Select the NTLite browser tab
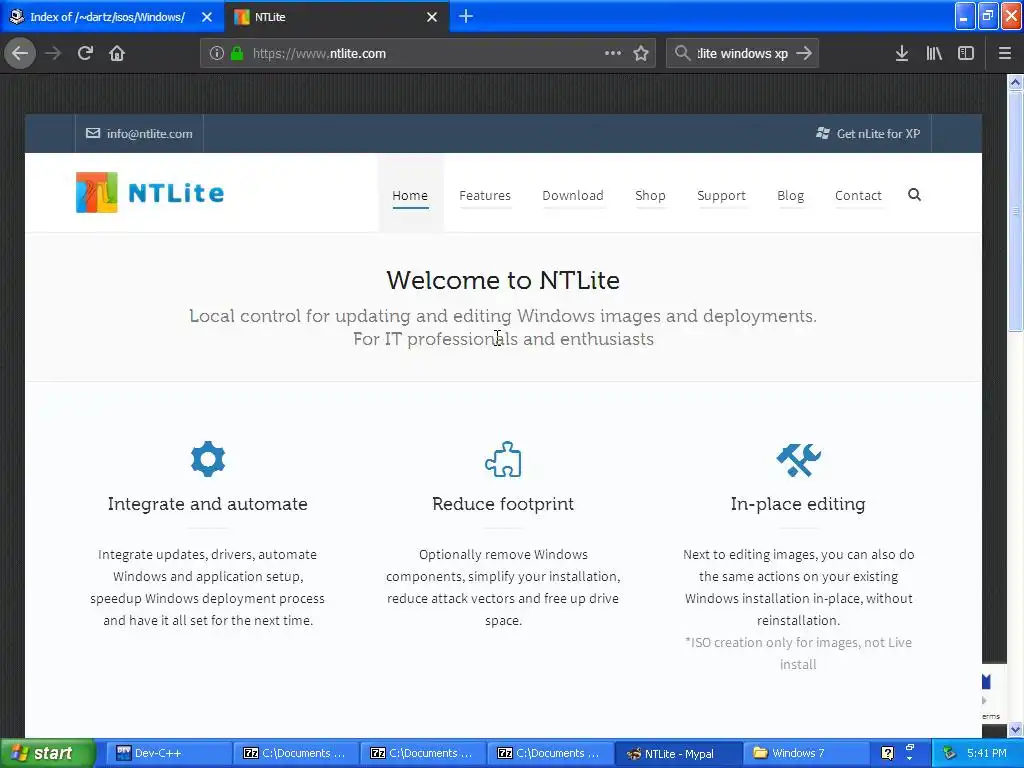Viewport: 1024px width, 768px height. (336, 17)
